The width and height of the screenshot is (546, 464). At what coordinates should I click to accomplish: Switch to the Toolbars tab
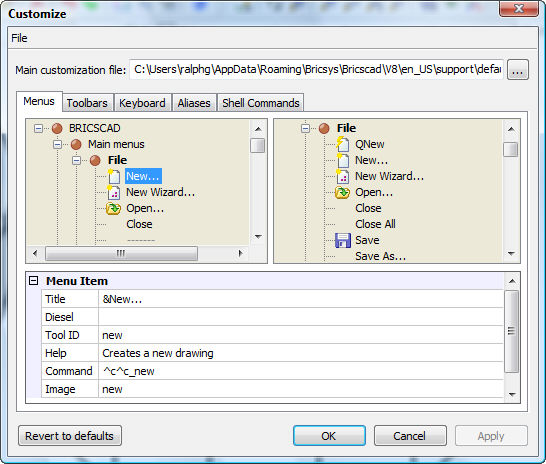[x=87, y=103]
